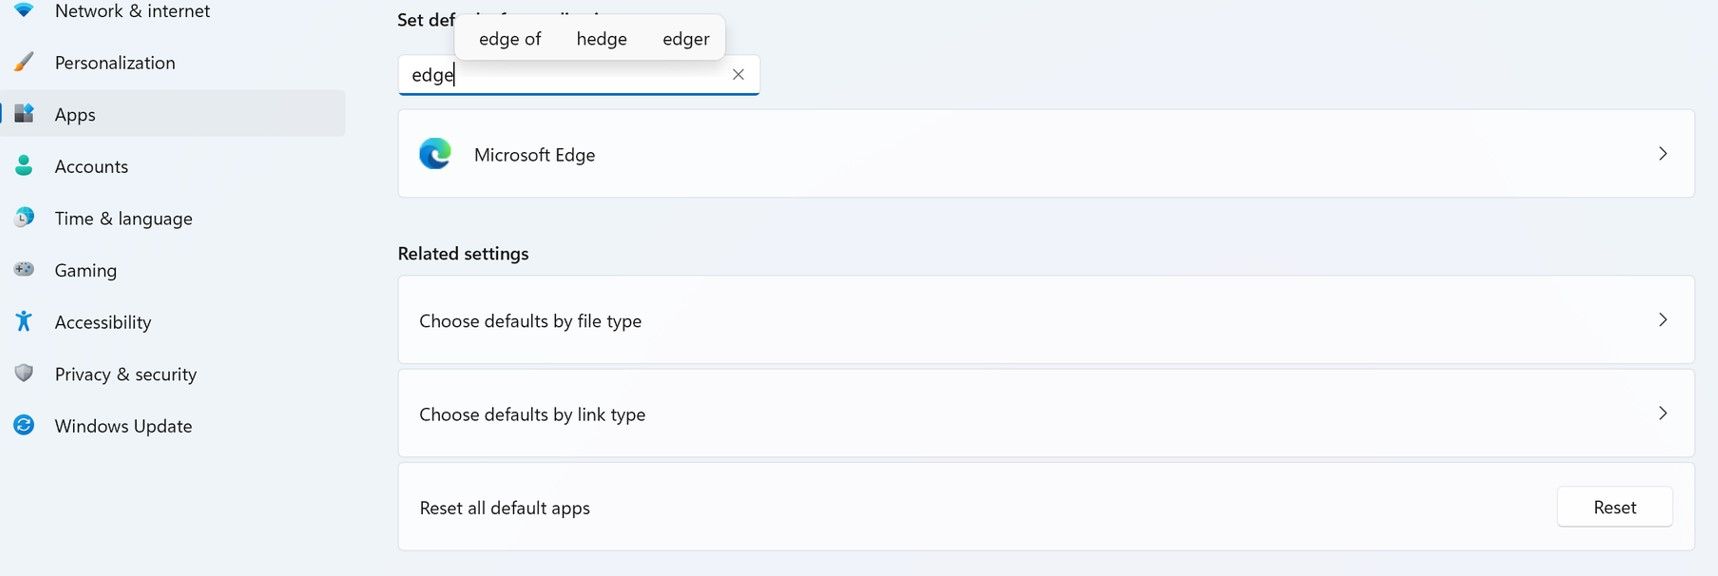Go to Privacy & security section
This screenshot has height=576, width=1718.
(125, 374)
